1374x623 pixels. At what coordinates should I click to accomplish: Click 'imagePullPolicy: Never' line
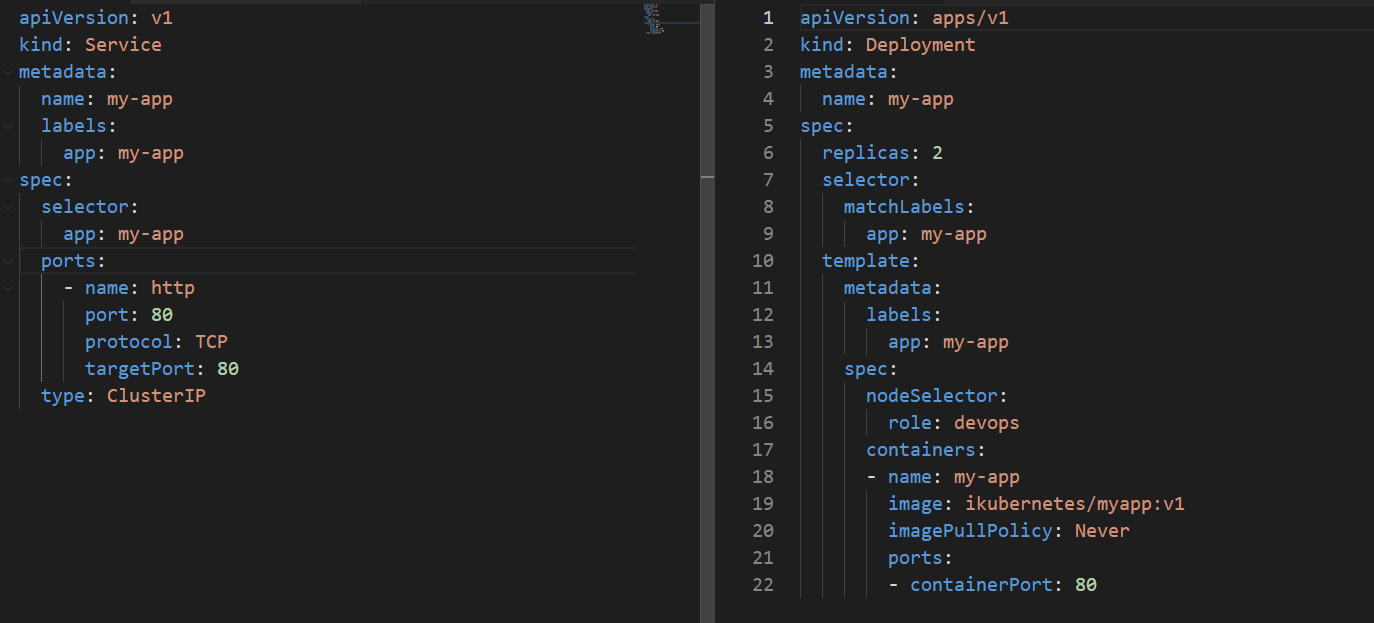1009,531
